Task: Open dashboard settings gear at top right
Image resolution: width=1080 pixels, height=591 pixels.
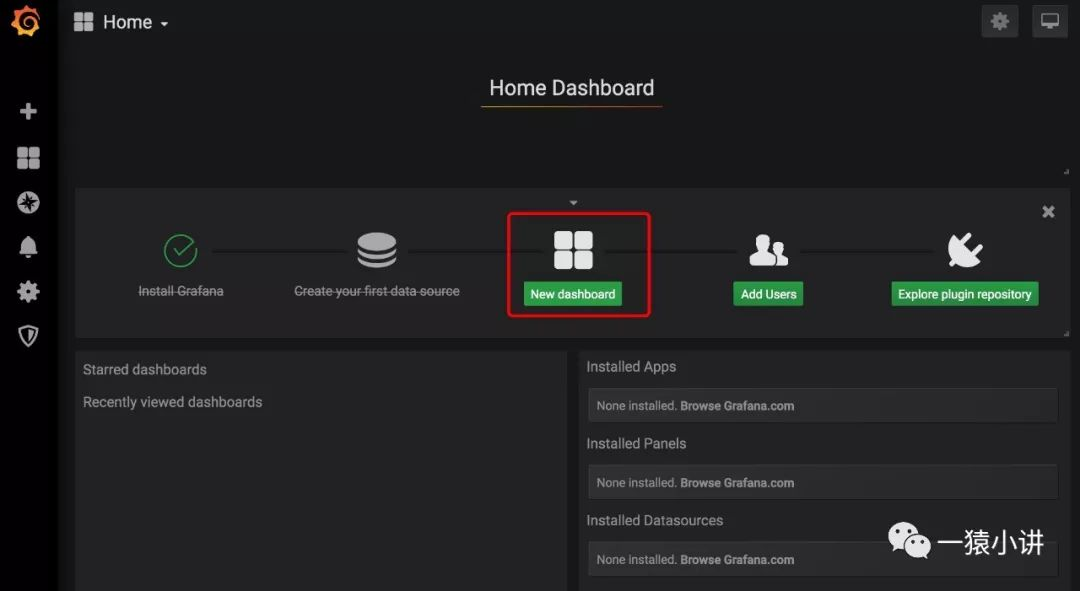Action: (999, 21)
